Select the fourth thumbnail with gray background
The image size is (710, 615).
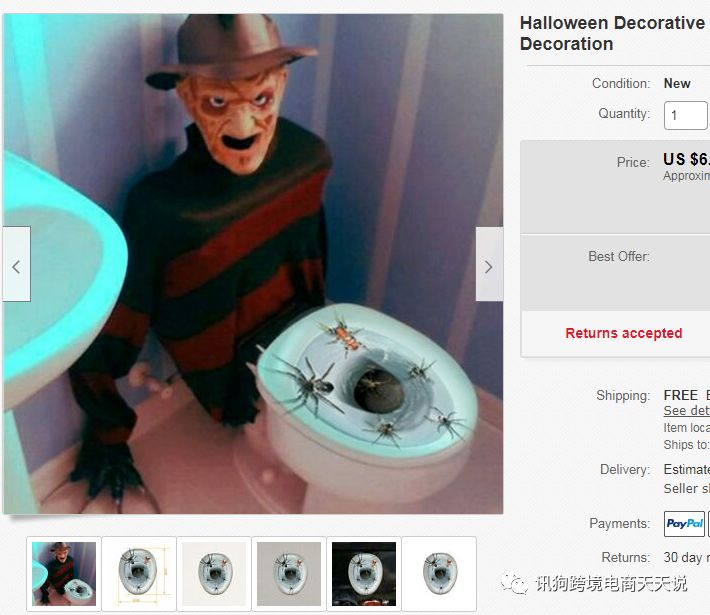pos(289,574)
